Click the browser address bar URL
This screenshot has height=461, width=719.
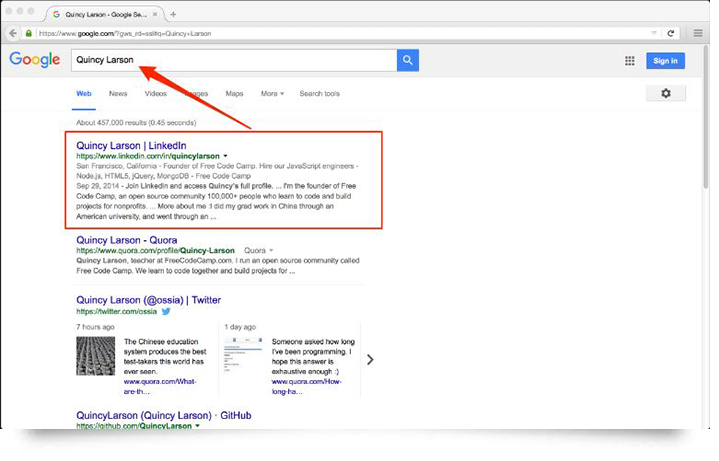coord(126,34)
